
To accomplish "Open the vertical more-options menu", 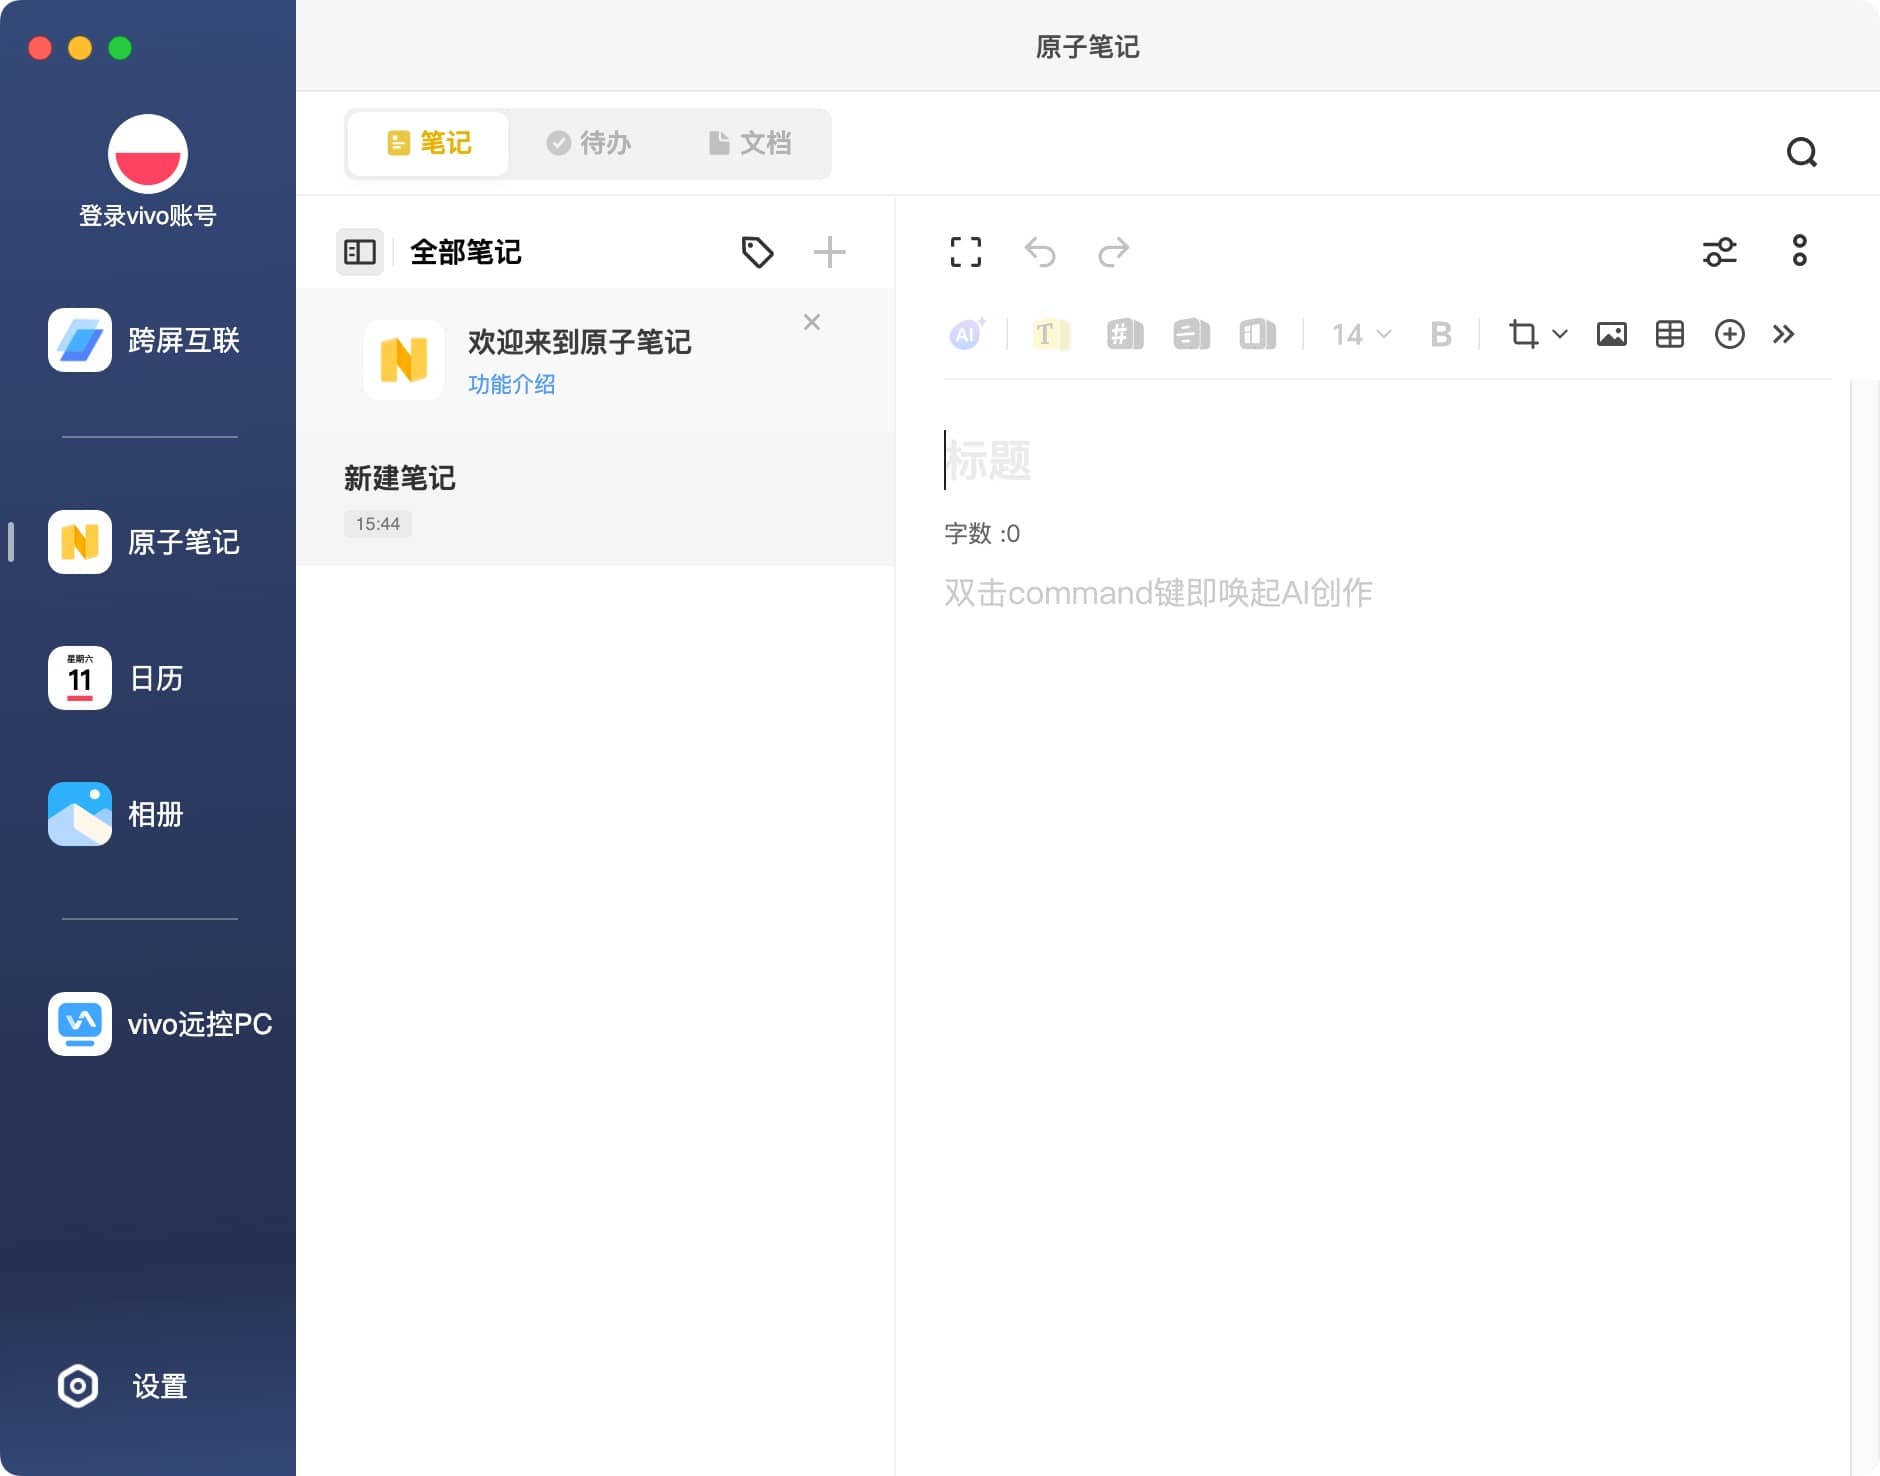I will point(1800,251).
